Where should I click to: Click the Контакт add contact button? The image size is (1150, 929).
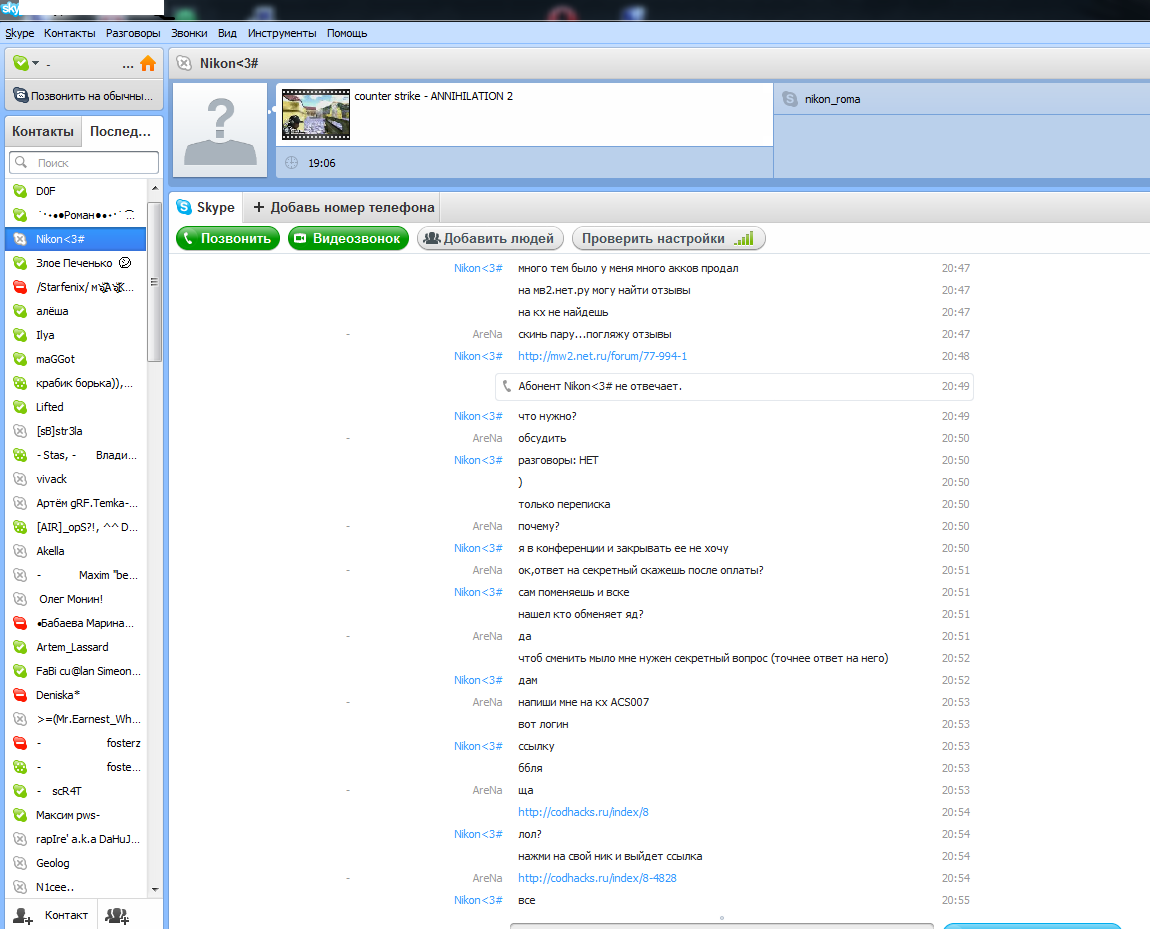pos(51,915)
